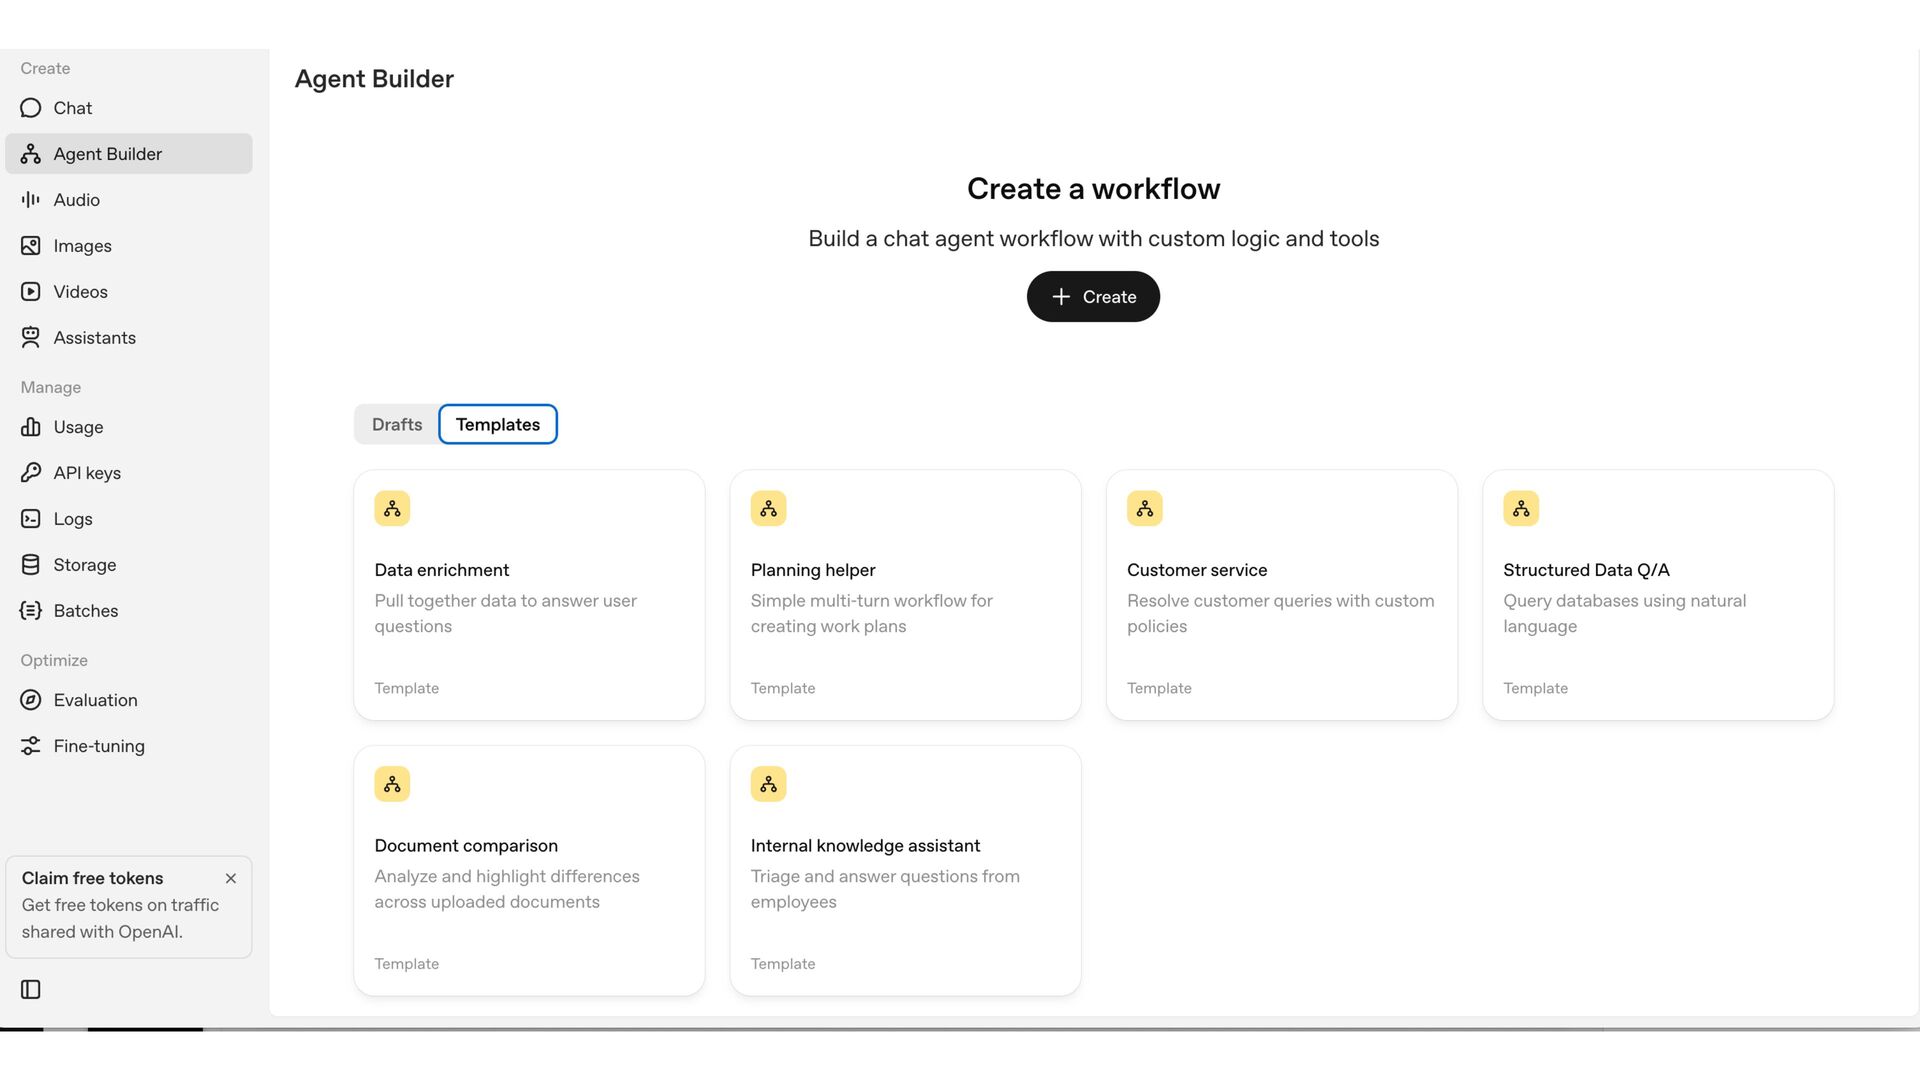Collapse sidebar with panel toggle icon
Image resolution: width=1920 pixels, height=1080 pixels.
click(x=31, y=989)
